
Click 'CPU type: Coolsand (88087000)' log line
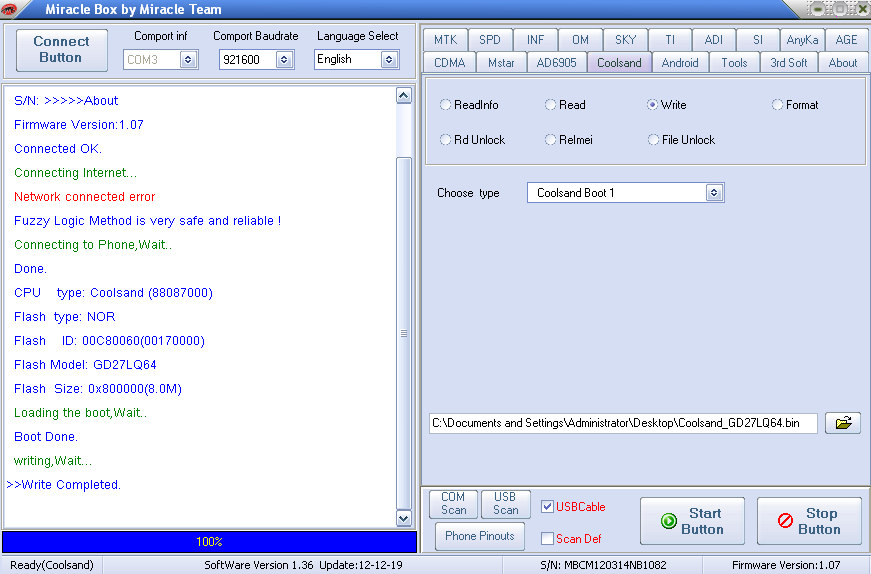point(113,293)
